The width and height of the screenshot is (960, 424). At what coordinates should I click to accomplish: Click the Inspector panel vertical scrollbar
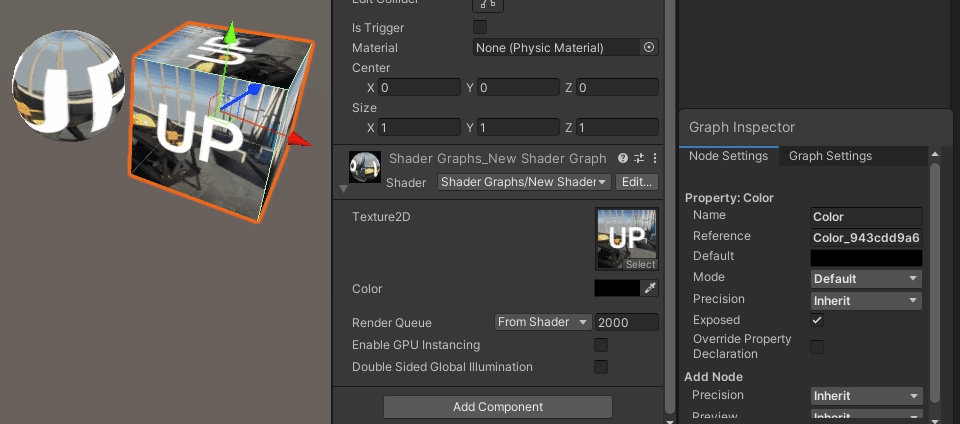coord(669,206)
